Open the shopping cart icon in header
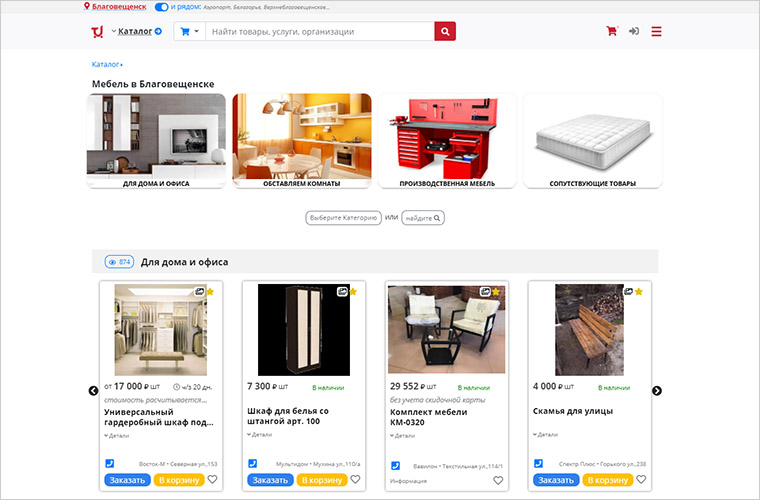The image size is (760, 500). (x=611, y=31)
